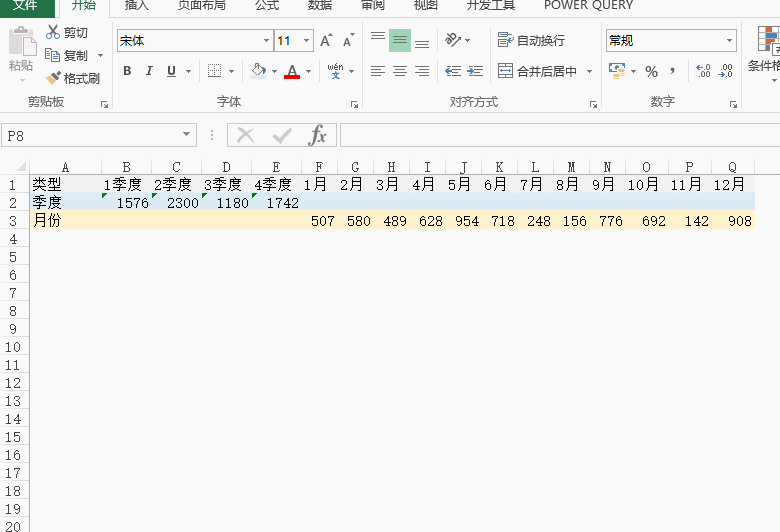Open font size dropdown 11
780x532 pixels.
click(x=306, y=40)
